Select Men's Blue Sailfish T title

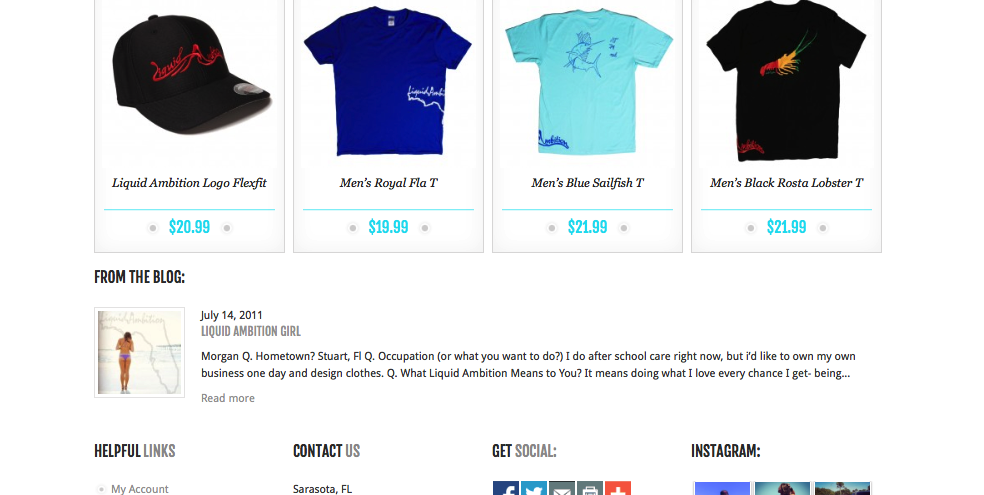tap(587, 183)
